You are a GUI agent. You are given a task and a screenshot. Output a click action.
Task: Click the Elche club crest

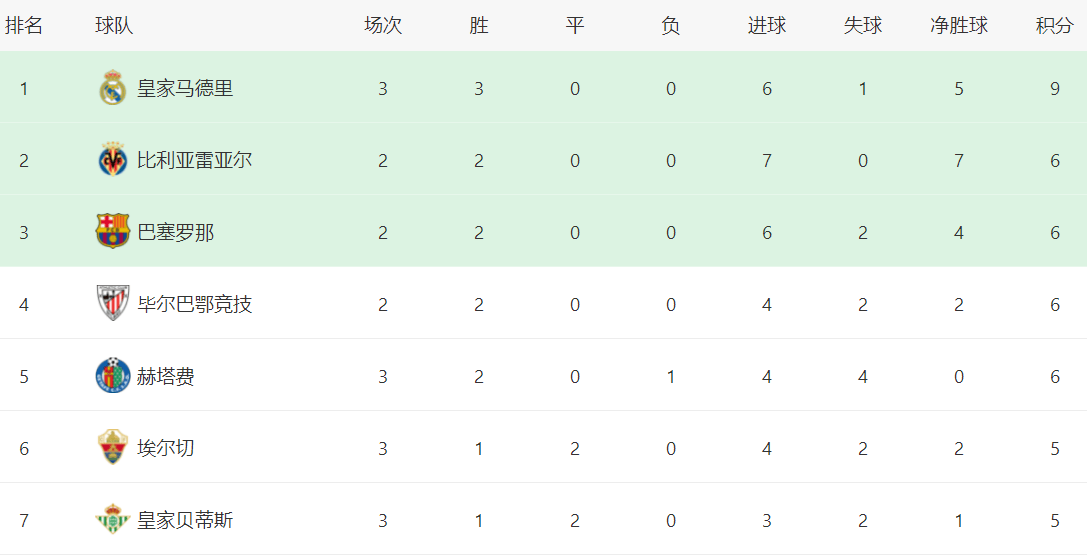(112, 448)
